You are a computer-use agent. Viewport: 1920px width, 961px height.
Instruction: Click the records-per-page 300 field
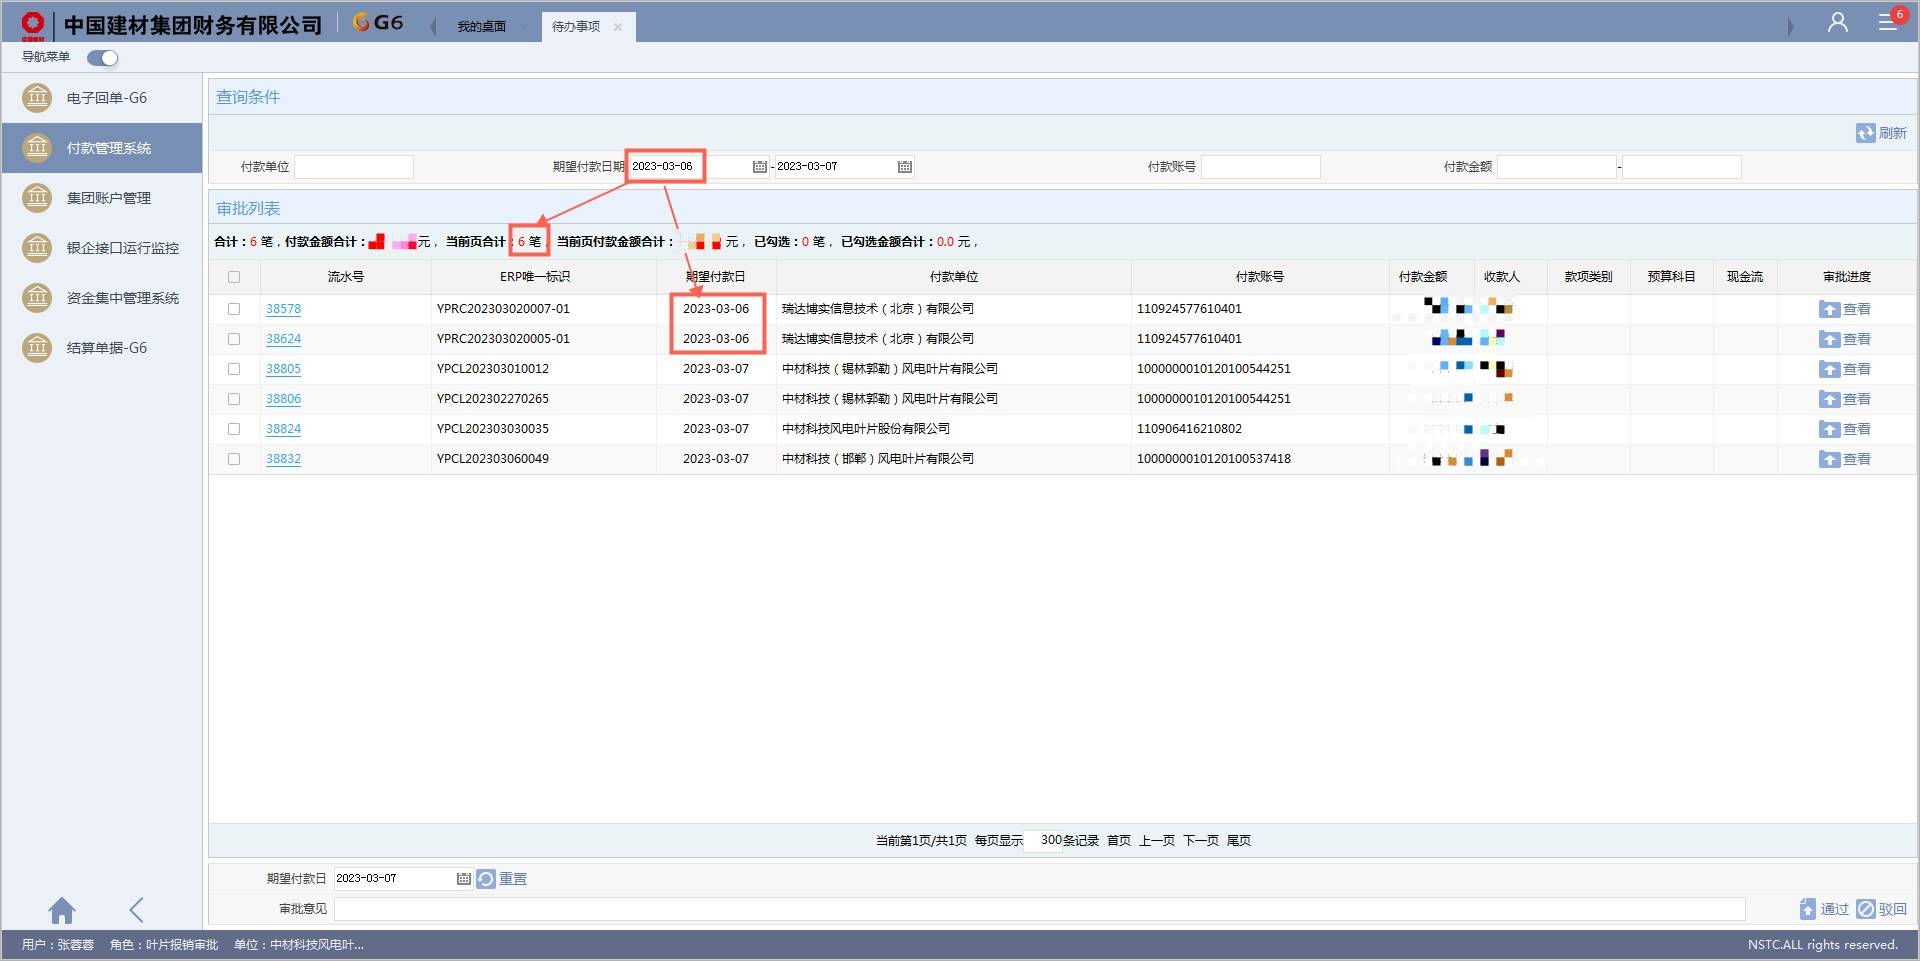click(x=1044, y=841)
